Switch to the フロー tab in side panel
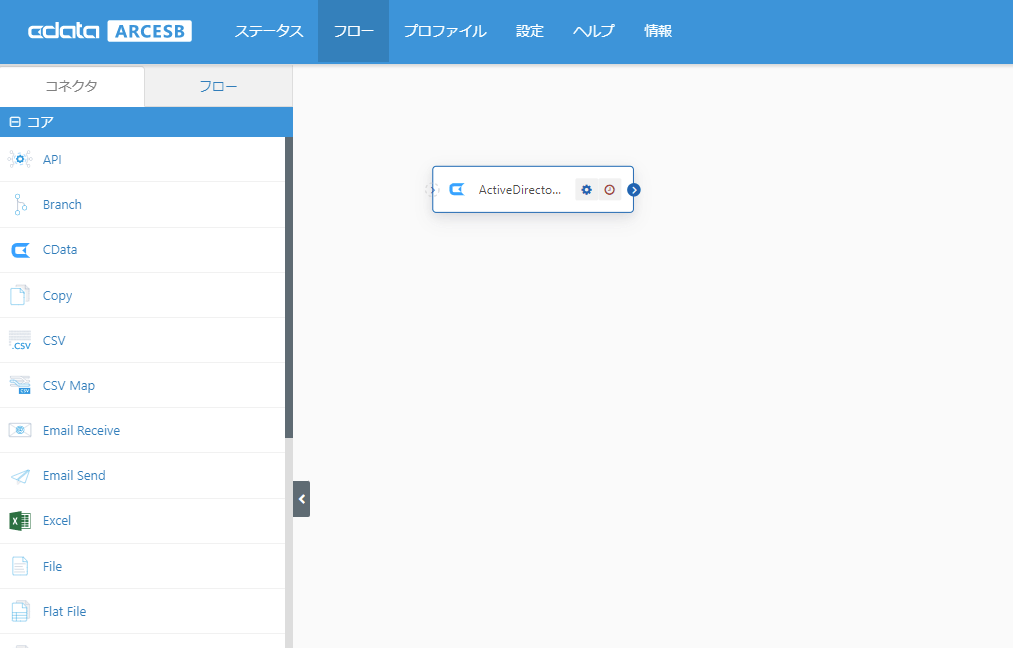1013x648 pixels. point(218,87)
